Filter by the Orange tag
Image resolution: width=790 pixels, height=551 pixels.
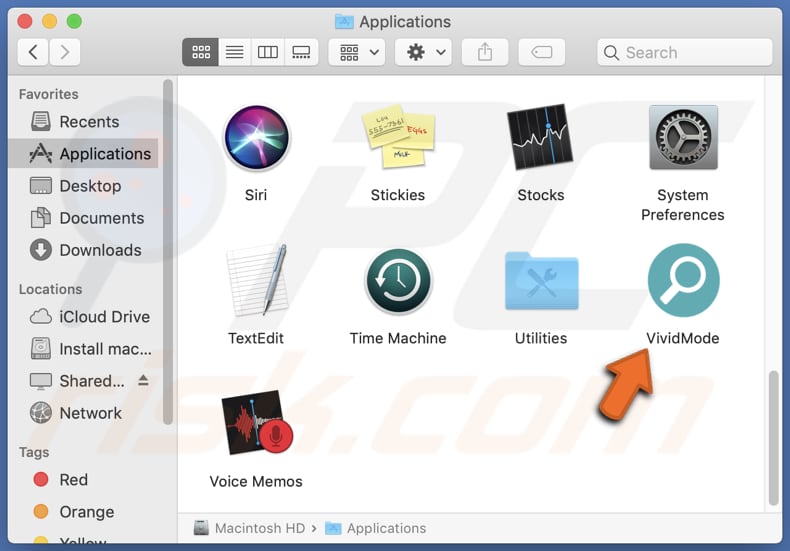(x=84, y=512)
